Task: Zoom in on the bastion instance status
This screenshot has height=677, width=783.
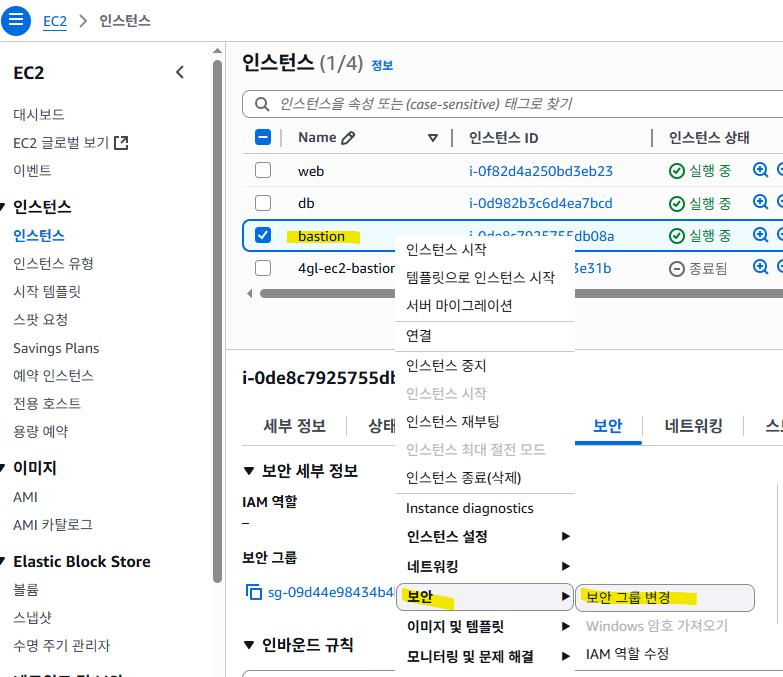Action: (x=760, y=234)
